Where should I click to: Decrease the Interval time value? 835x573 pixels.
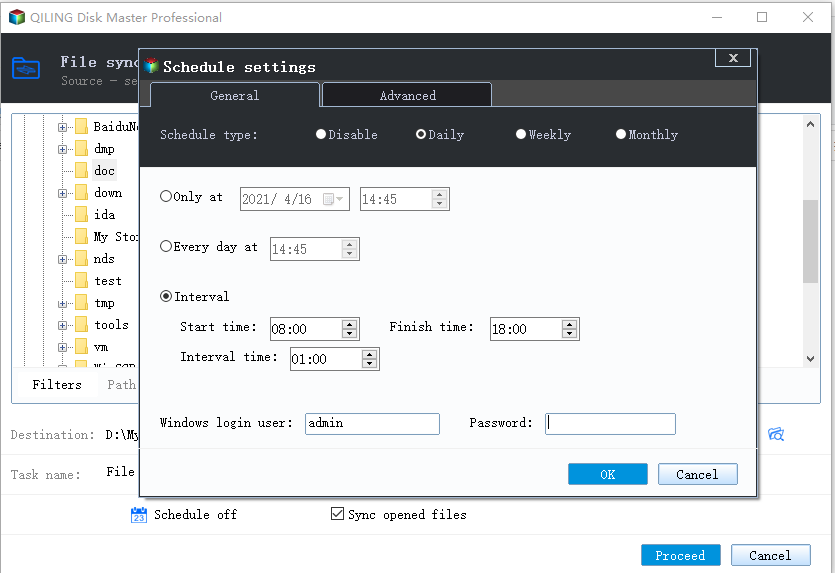click(x=369, y=363)
